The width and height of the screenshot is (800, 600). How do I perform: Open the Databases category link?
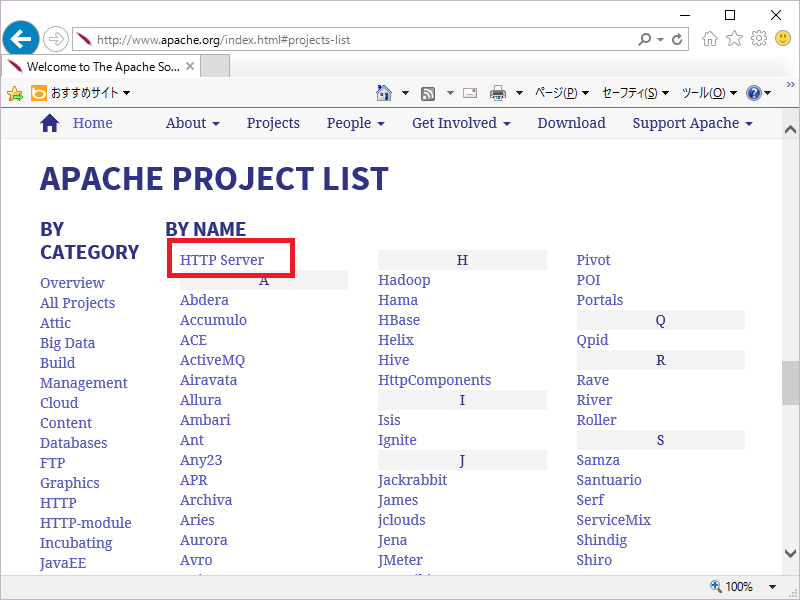tap(73, 443)
